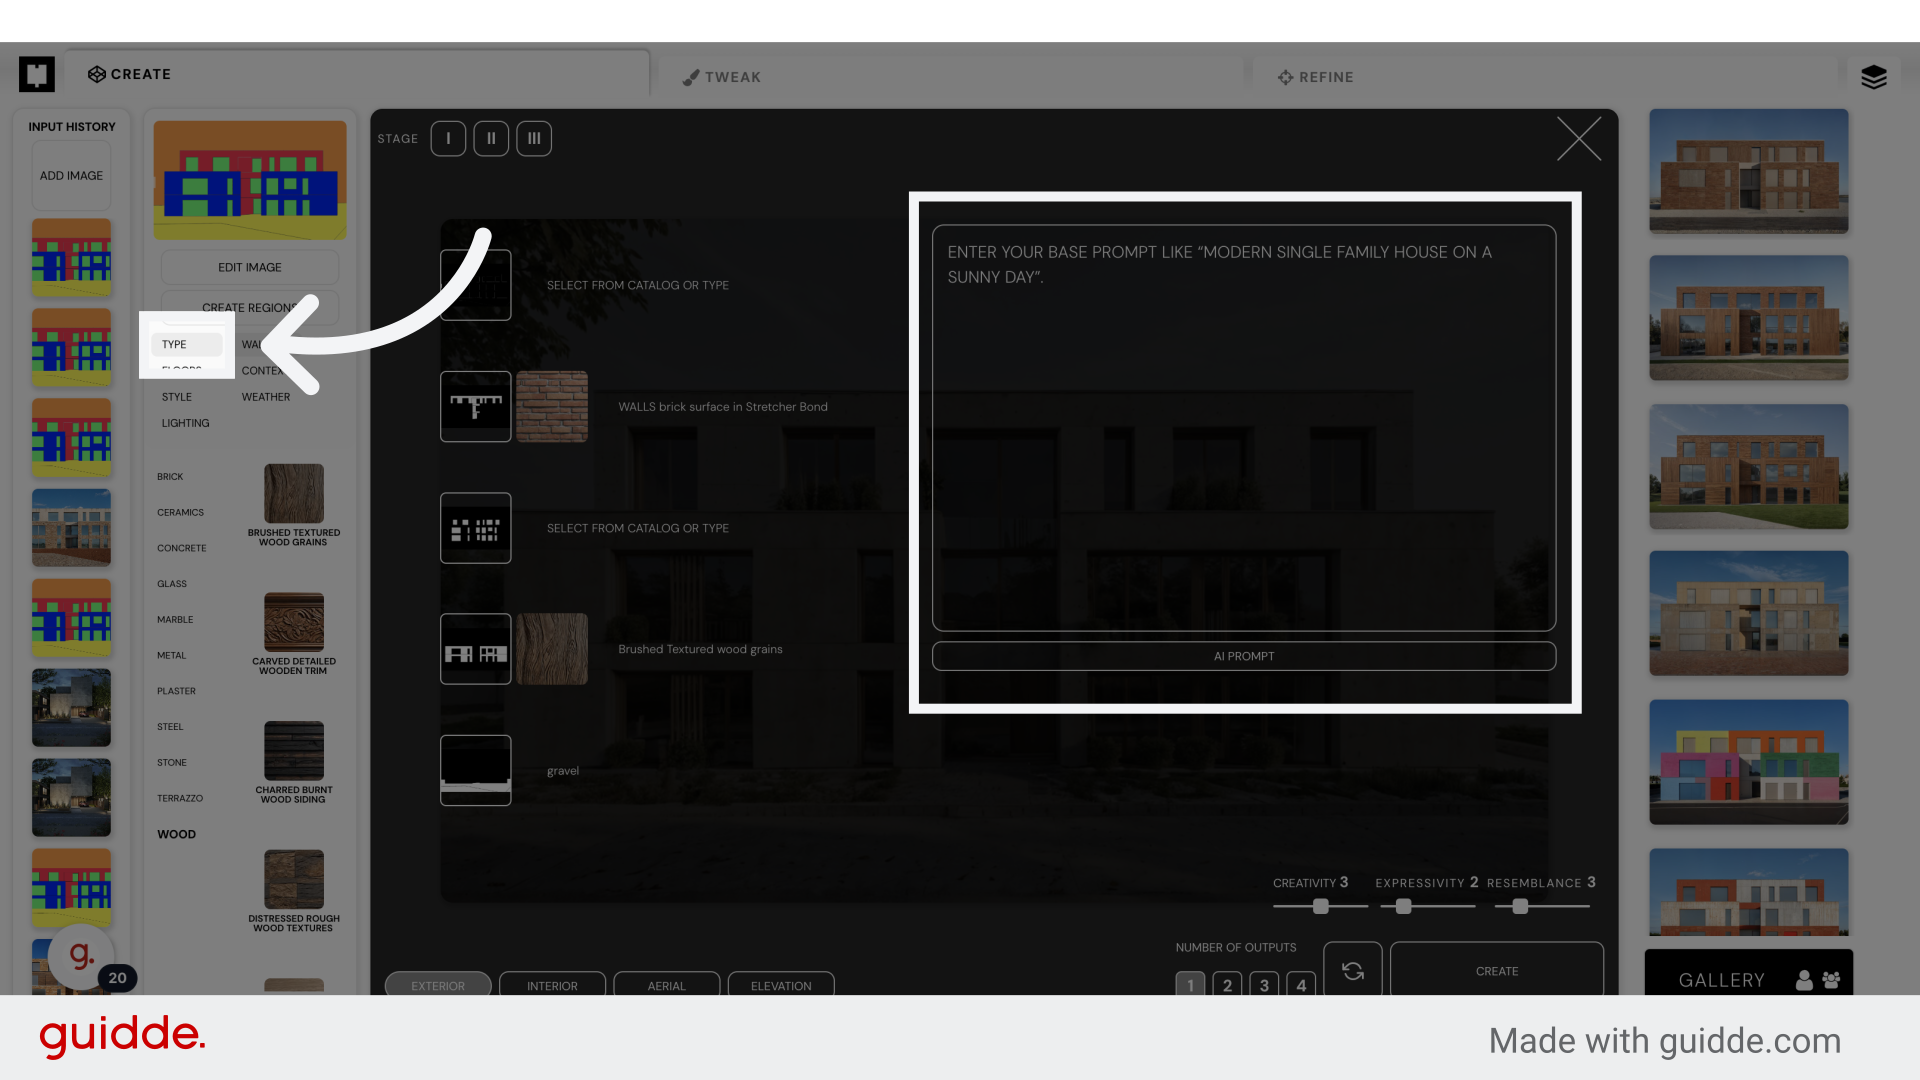
Task: Click the windows region mask icon
Action: 476,528
